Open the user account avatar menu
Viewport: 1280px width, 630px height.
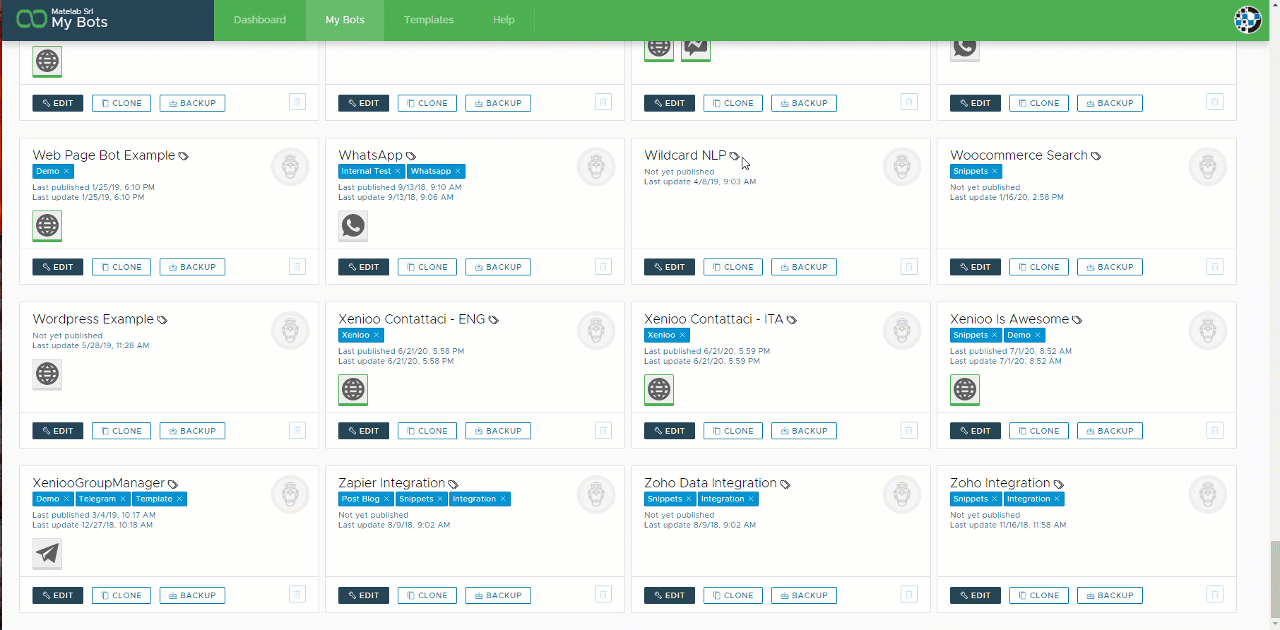tap(1247, 20)
